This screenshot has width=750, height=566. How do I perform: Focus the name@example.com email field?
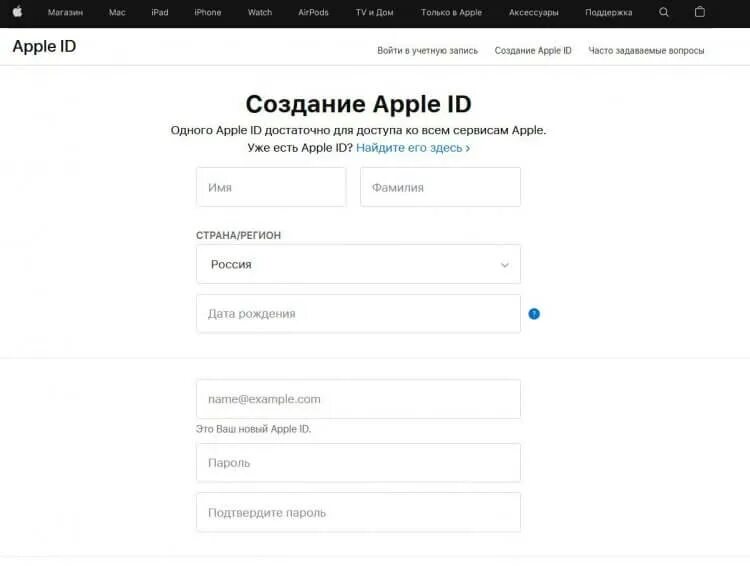[358, 399]
